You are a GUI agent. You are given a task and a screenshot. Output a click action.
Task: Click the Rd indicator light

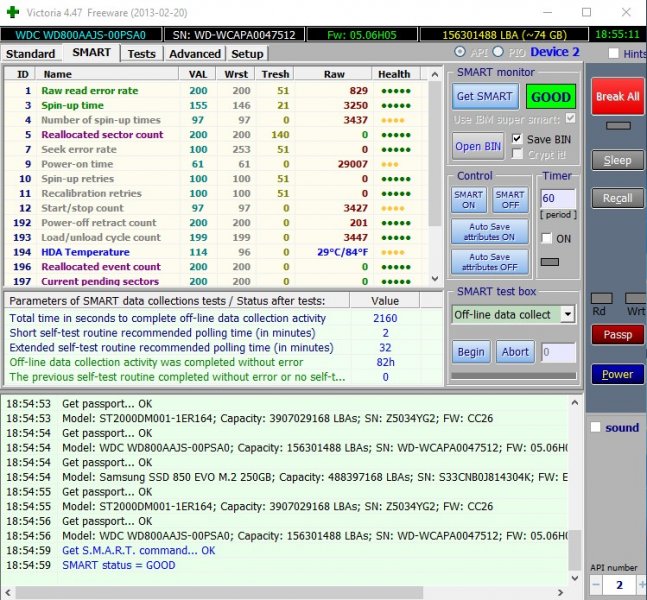602,299
